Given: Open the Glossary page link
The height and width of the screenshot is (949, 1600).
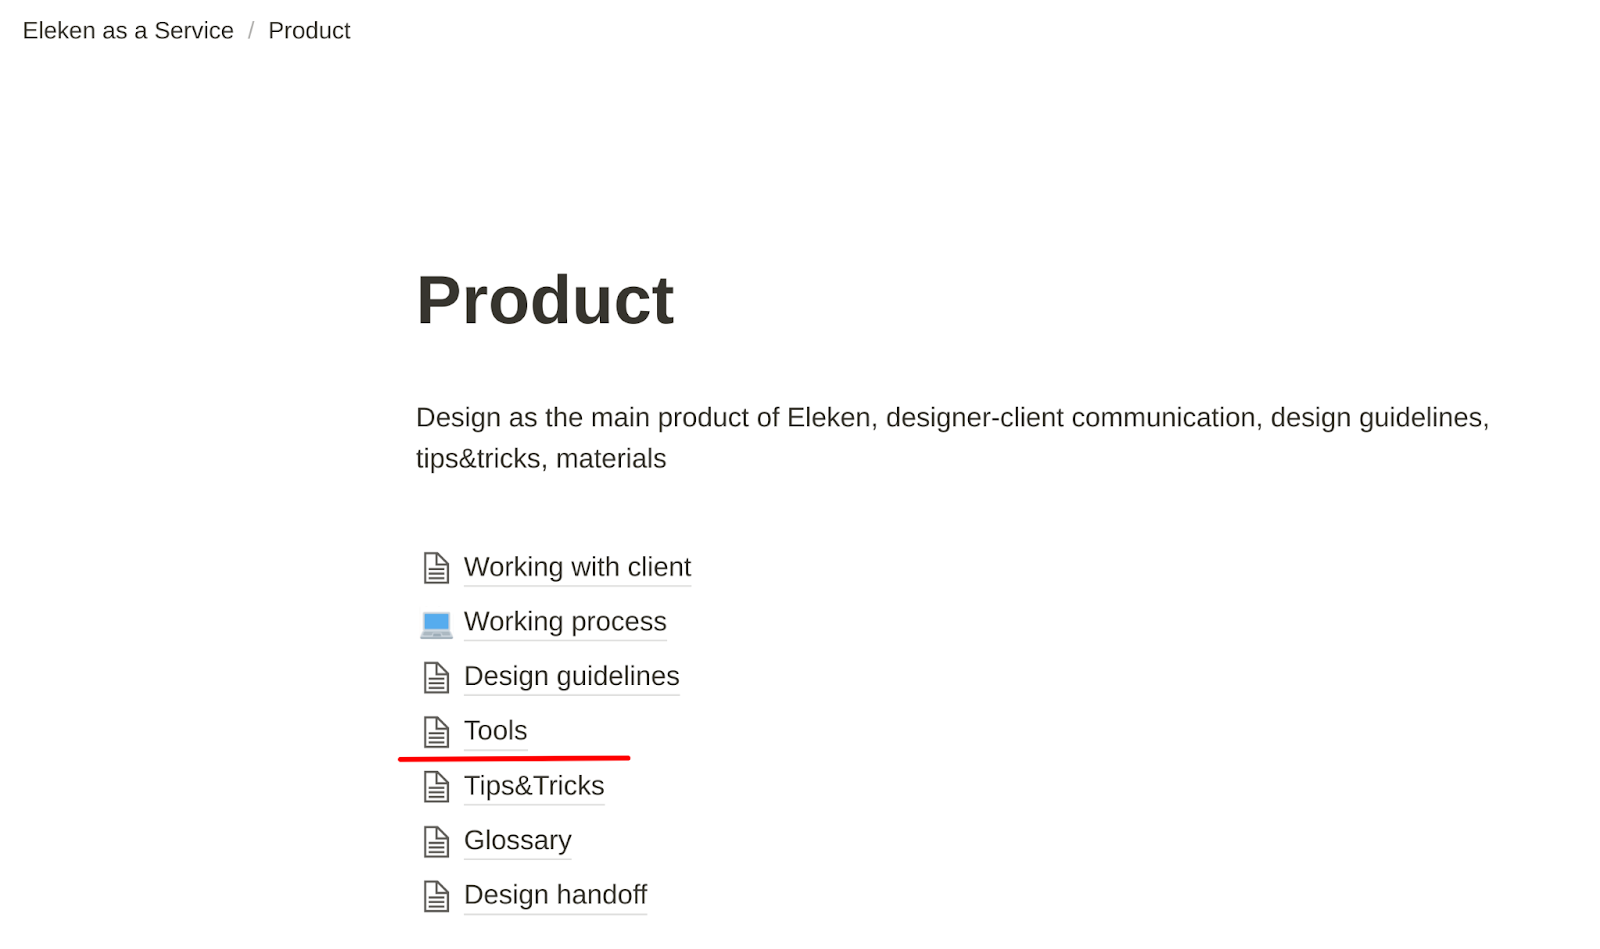Looking at the screenshot, I should (517, 840).
